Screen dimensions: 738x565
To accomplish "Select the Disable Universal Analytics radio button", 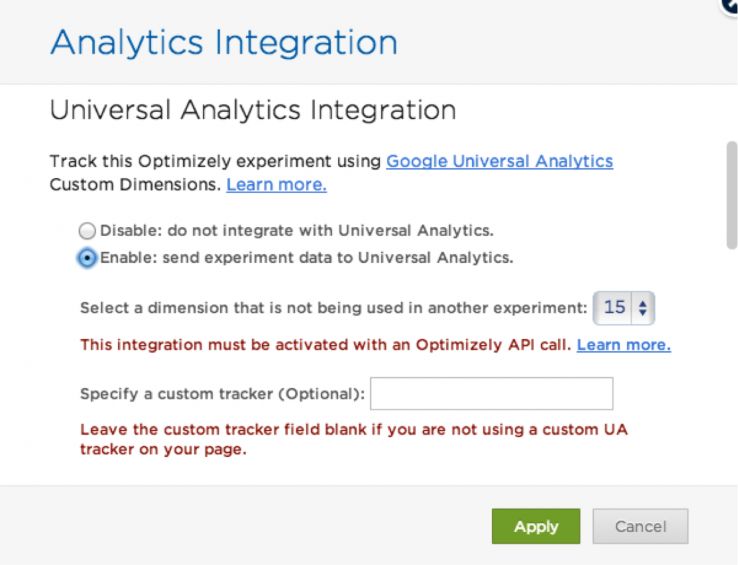I will click(x=87, y=228).
